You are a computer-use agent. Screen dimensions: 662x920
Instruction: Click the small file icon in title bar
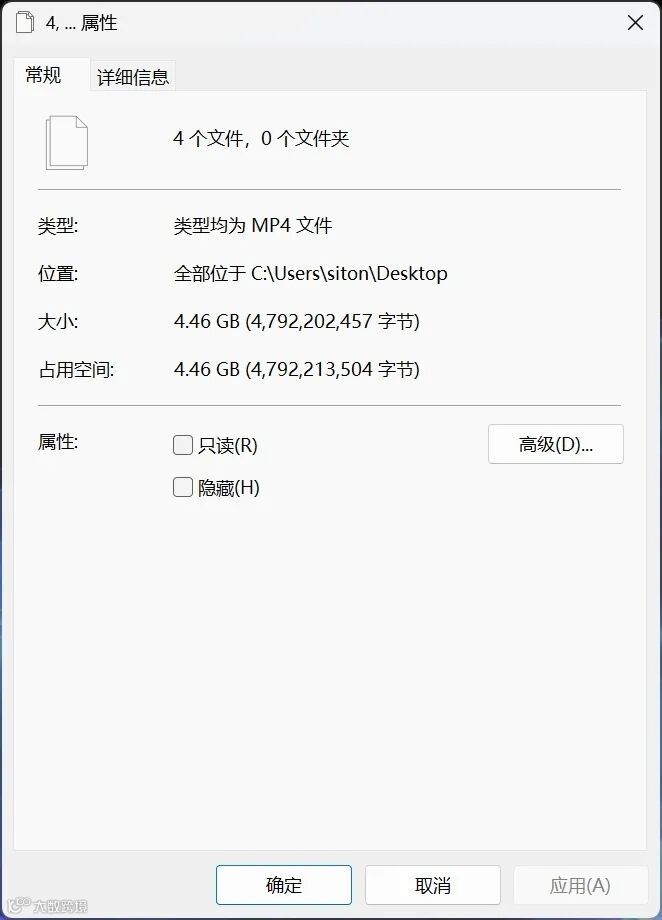coord(25,22)
